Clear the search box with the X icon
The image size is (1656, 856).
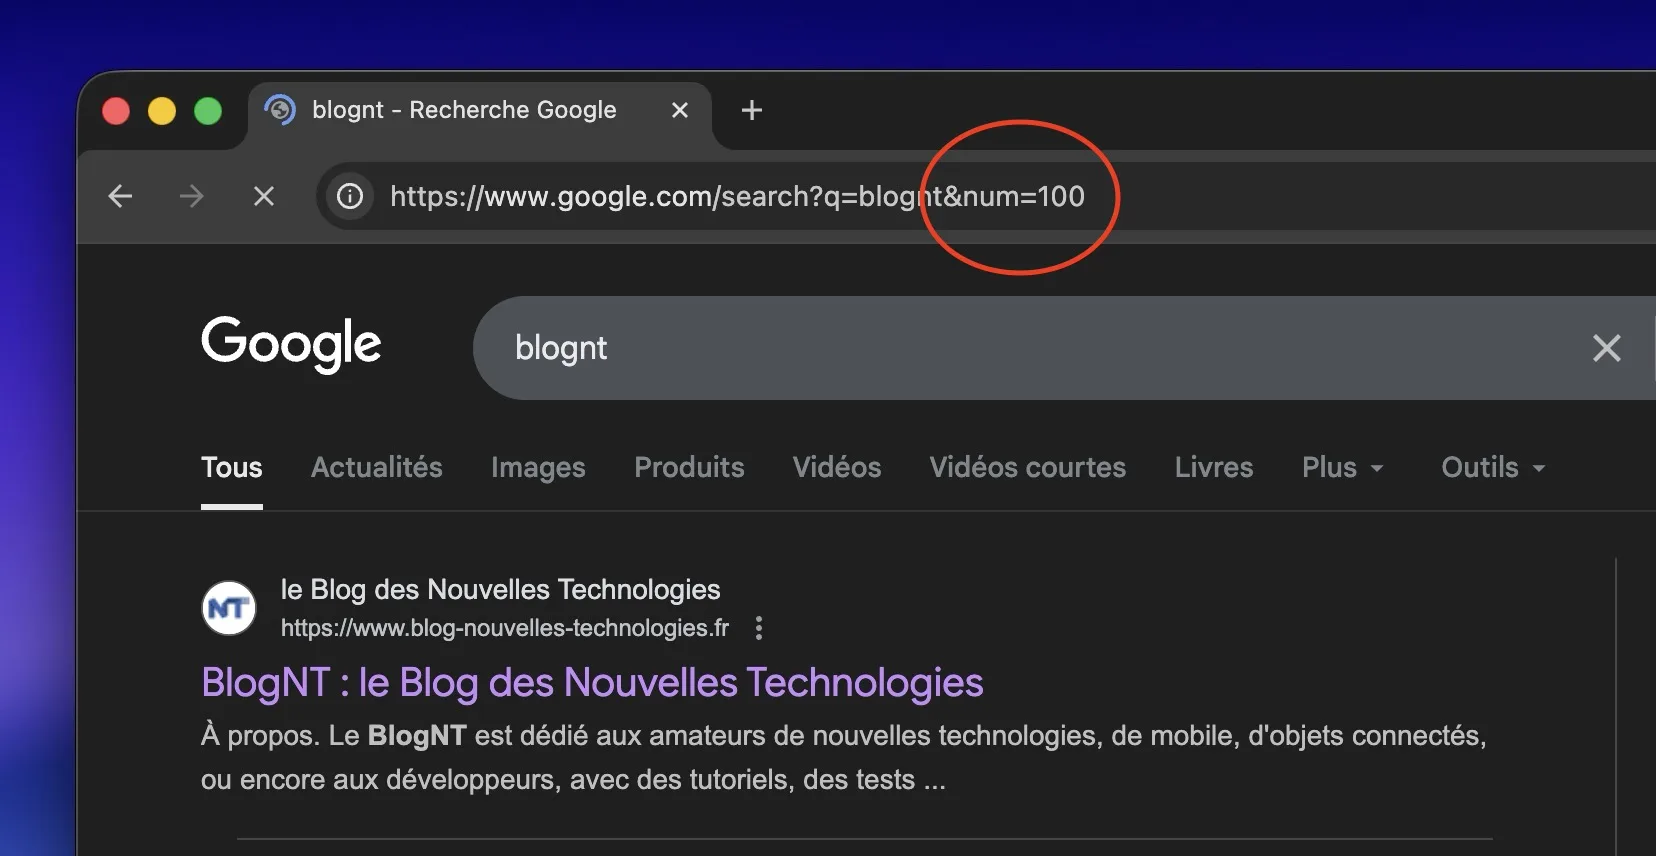1606,348
